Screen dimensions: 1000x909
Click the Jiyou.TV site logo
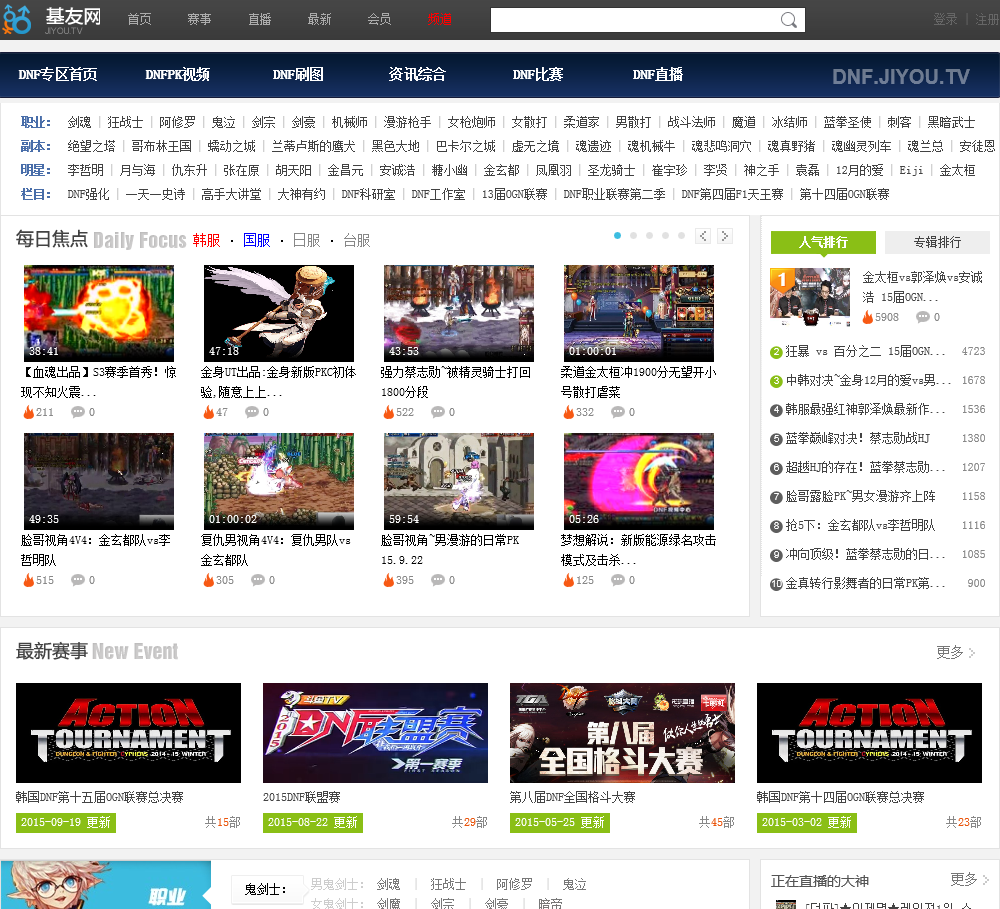[52, 20]
